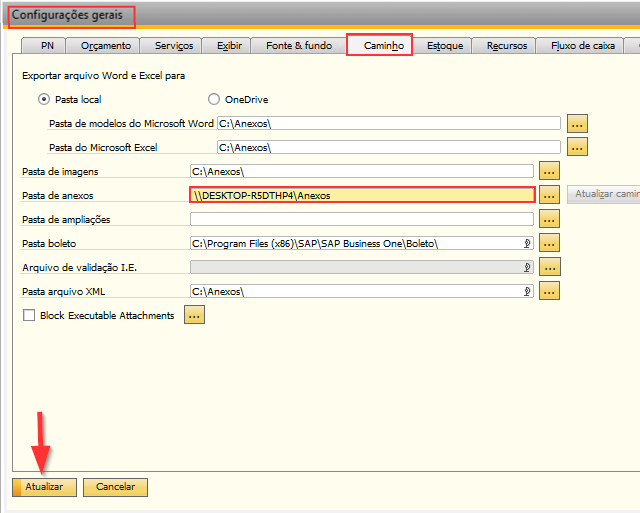Enable Block Executable Attachments checkbox
640x513 pixels.
pyautogui.click(x=28, y=316)
